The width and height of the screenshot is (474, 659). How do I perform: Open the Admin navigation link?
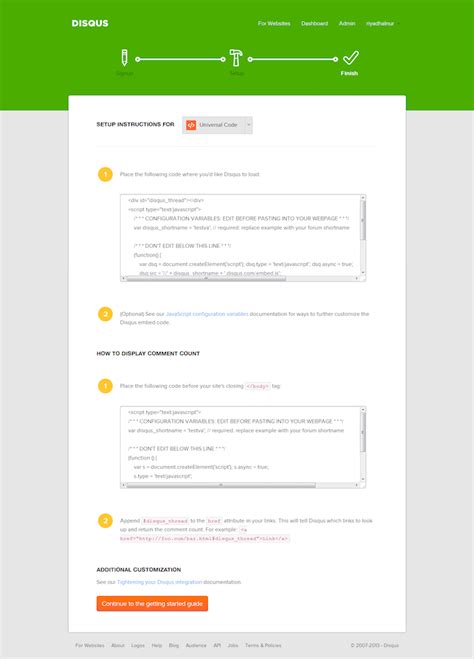pyautogui.click(x=347, y=24)
